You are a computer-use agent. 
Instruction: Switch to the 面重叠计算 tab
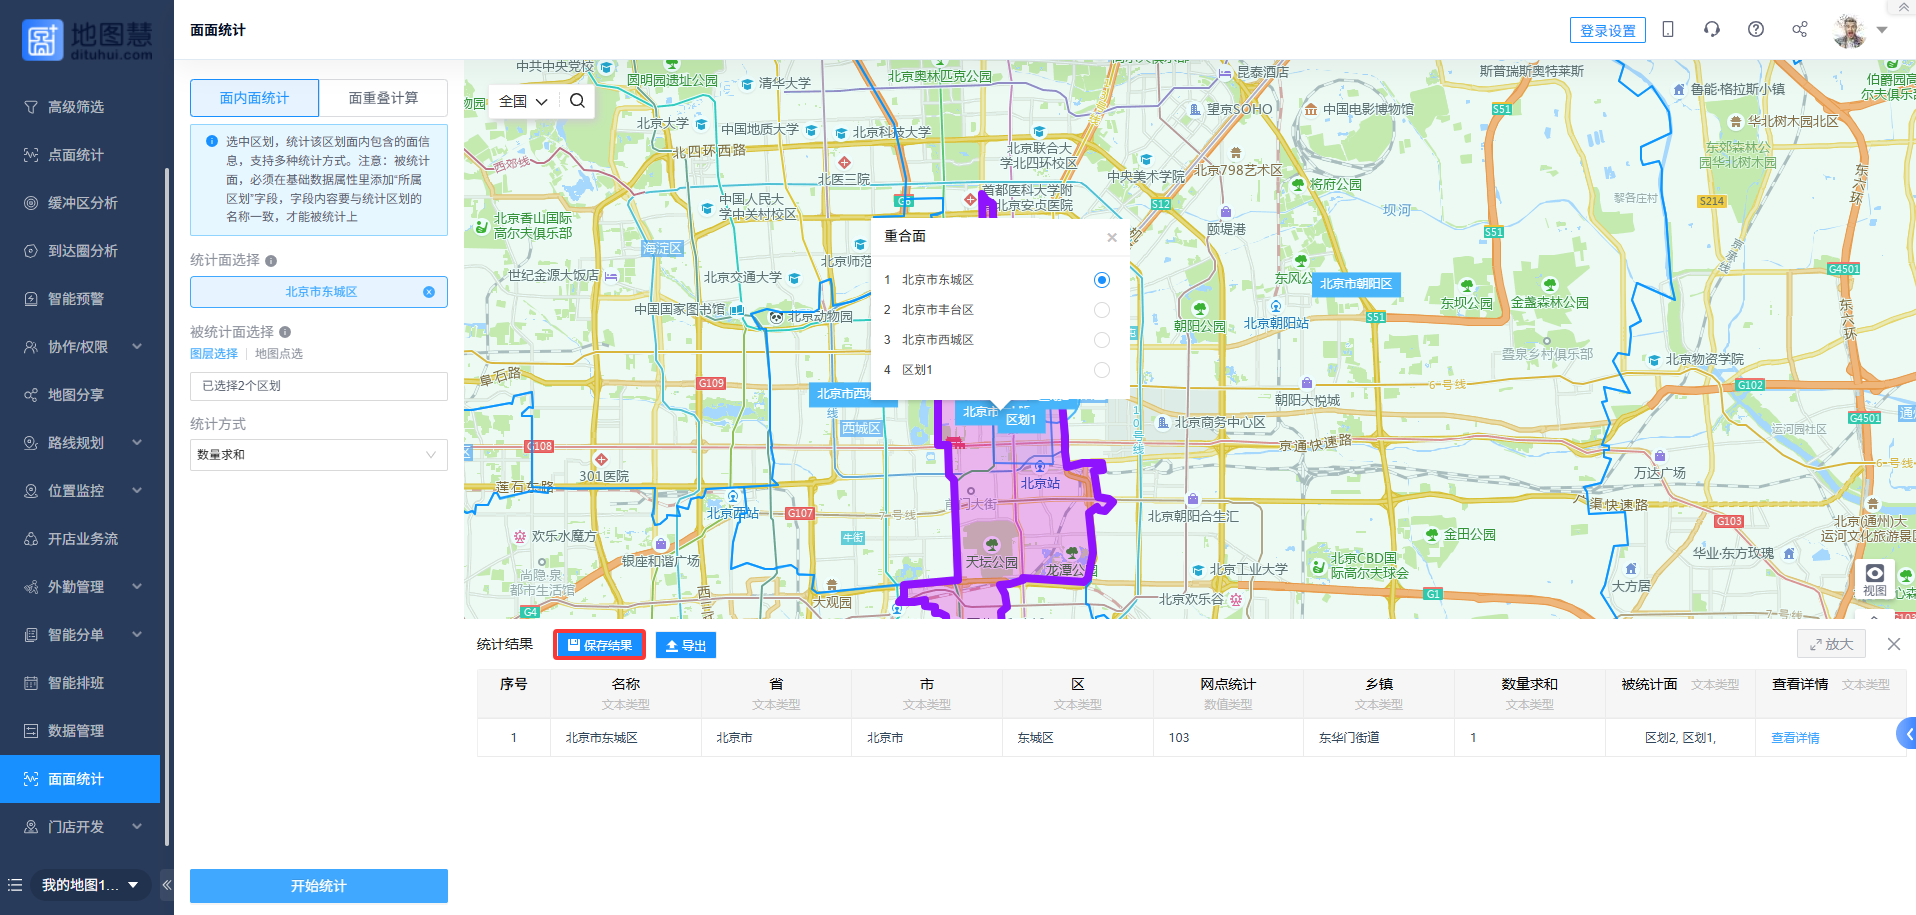pyautogui.click(x=383, y=98)
